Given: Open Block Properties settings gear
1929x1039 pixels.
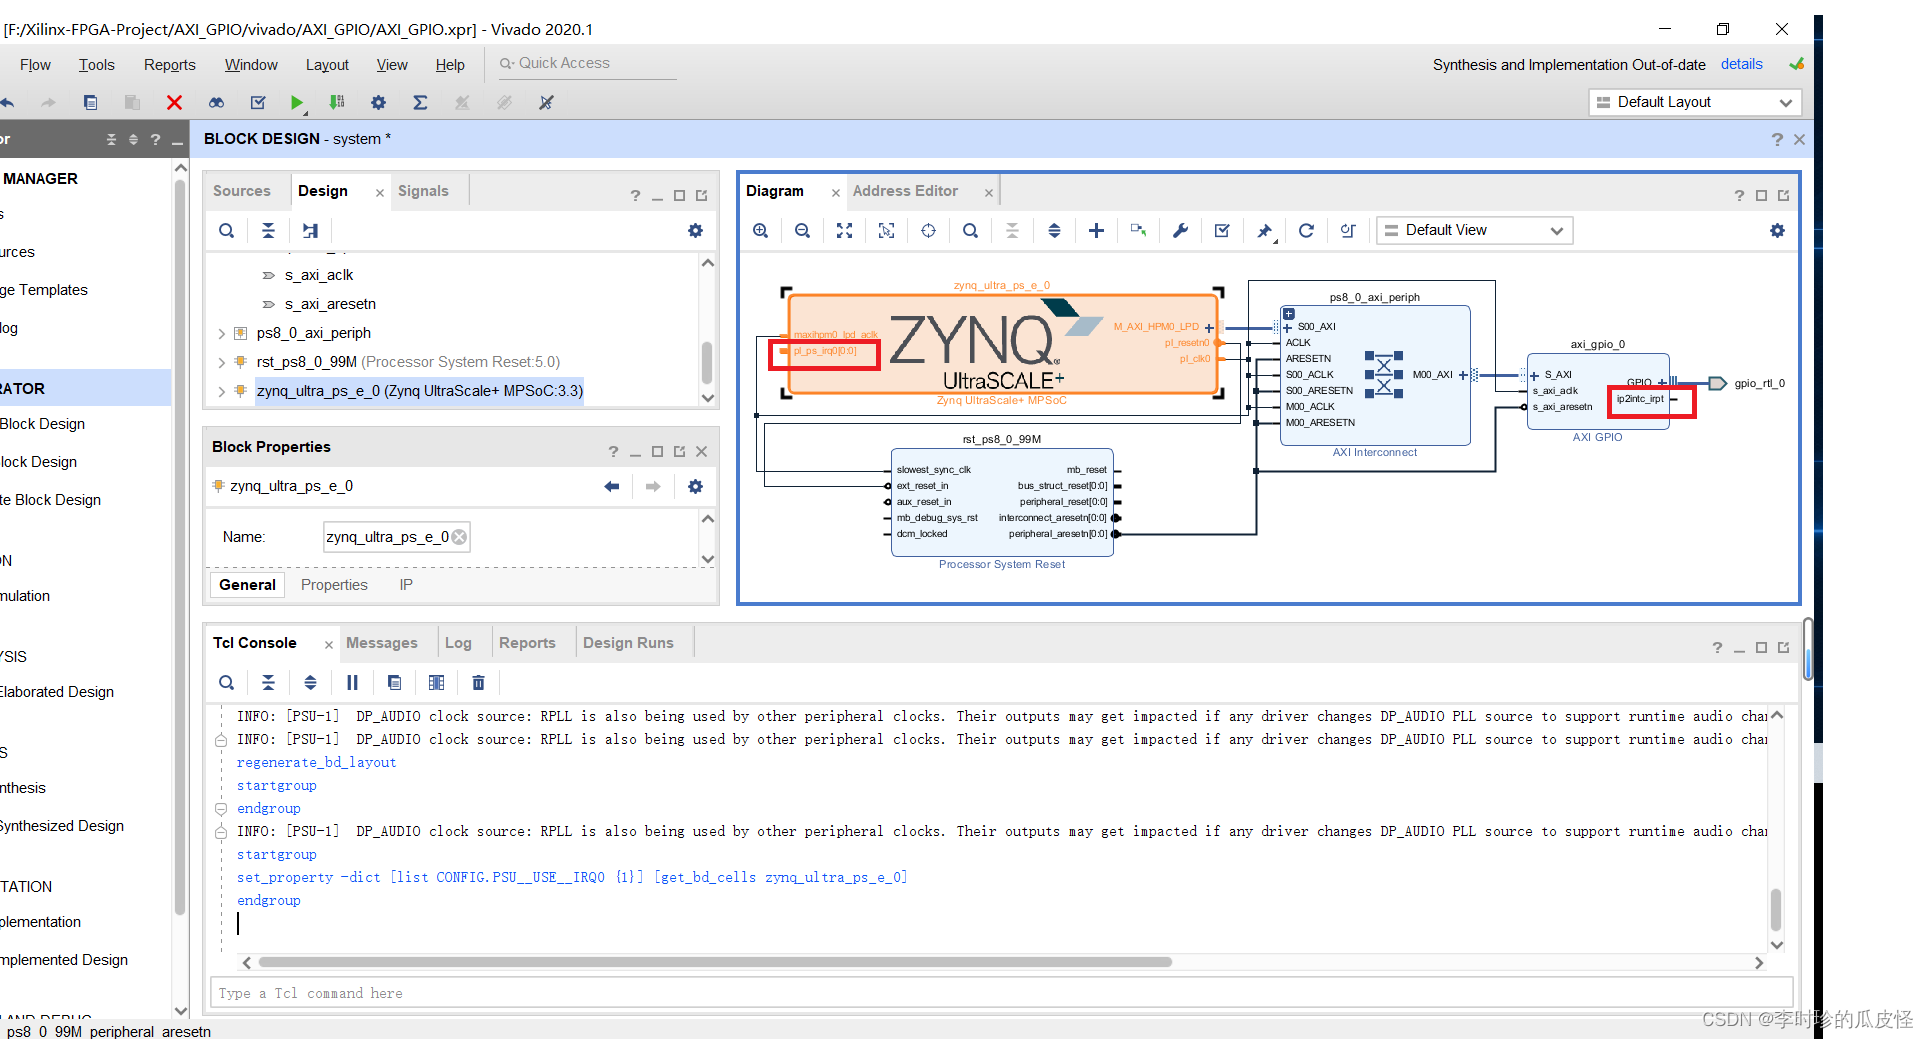Looking at the screenshot, I should 695,487.
